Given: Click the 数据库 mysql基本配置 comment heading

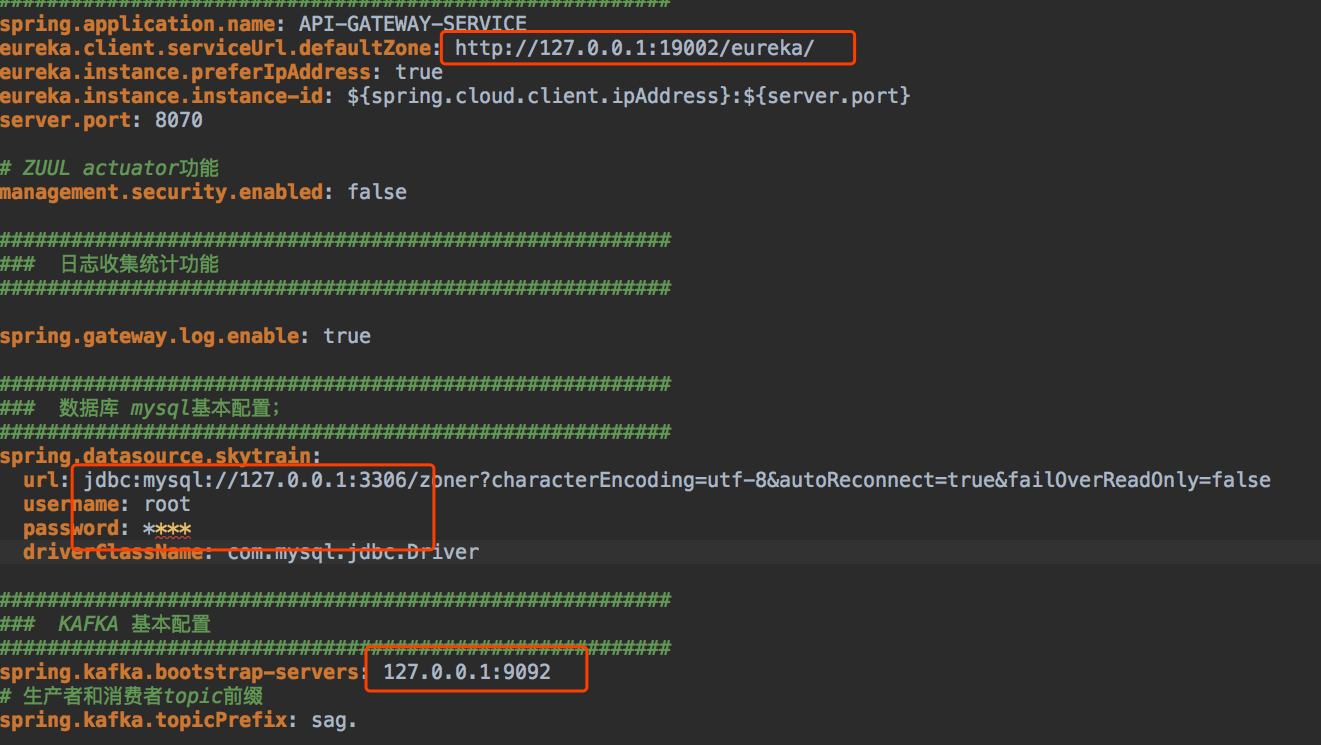Looking at the screenshot, I should tap(141, 408).
